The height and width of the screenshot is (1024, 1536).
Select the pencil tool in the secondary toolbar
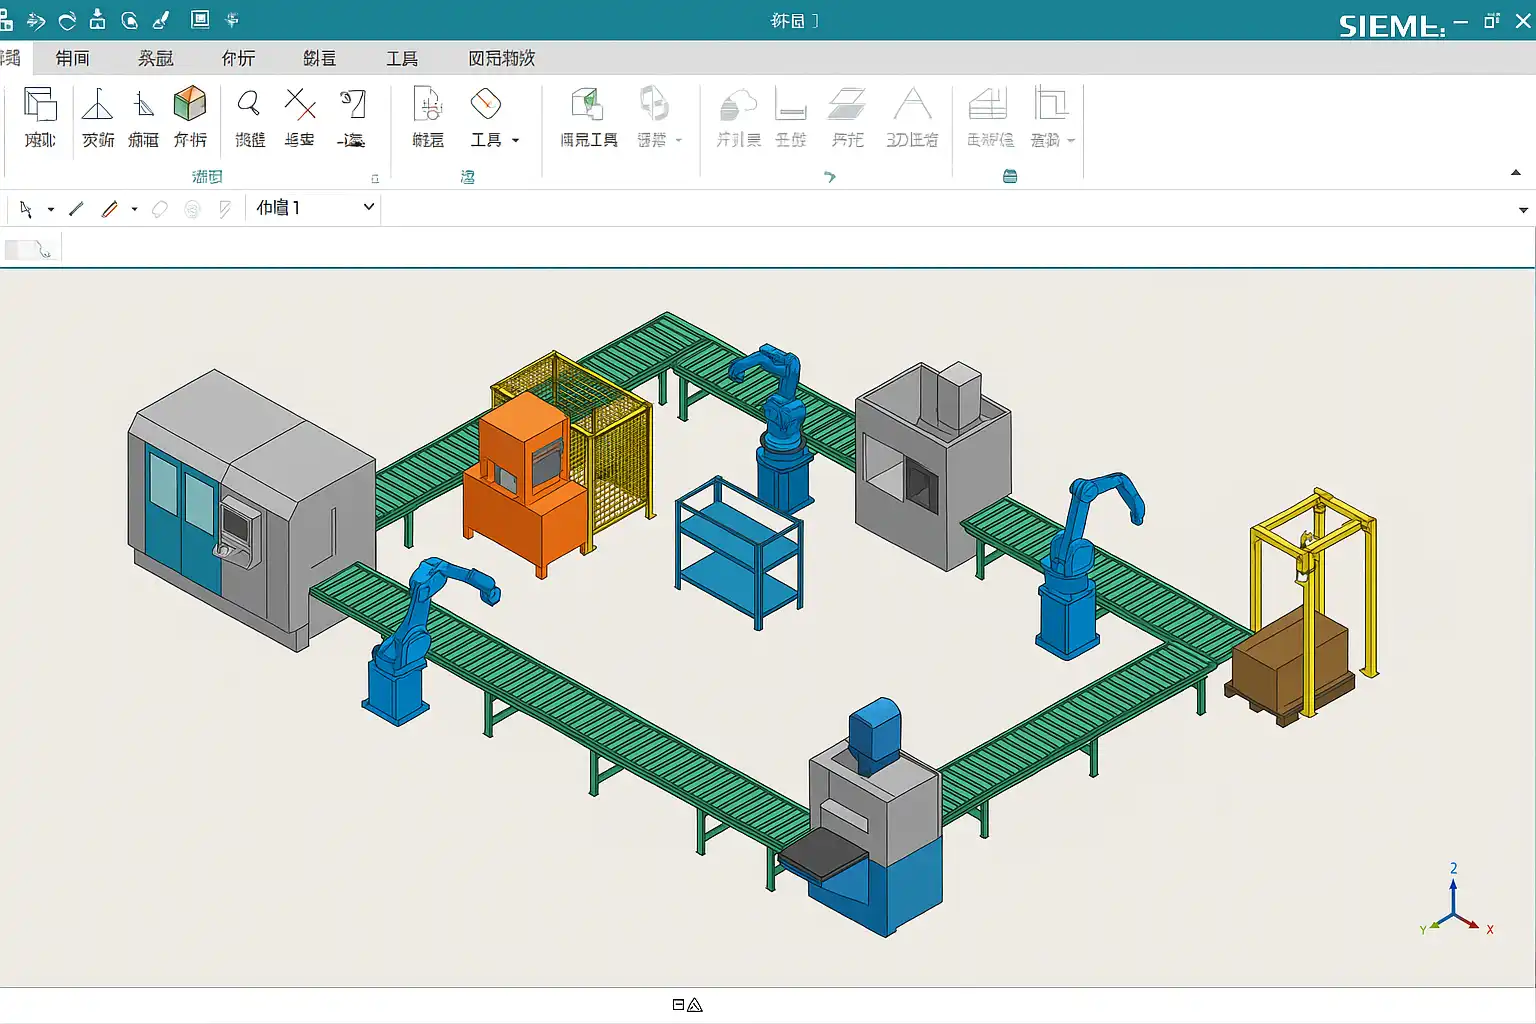(110, 209)
